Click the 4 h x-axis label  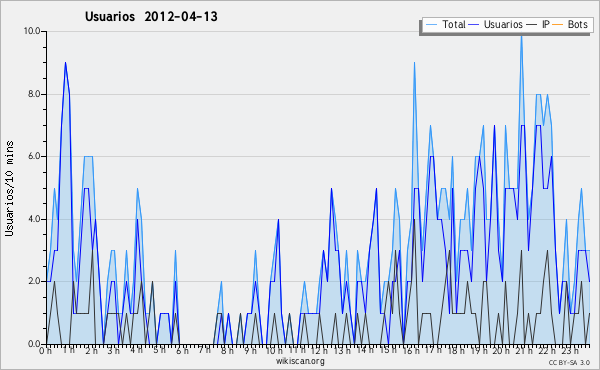137,350
